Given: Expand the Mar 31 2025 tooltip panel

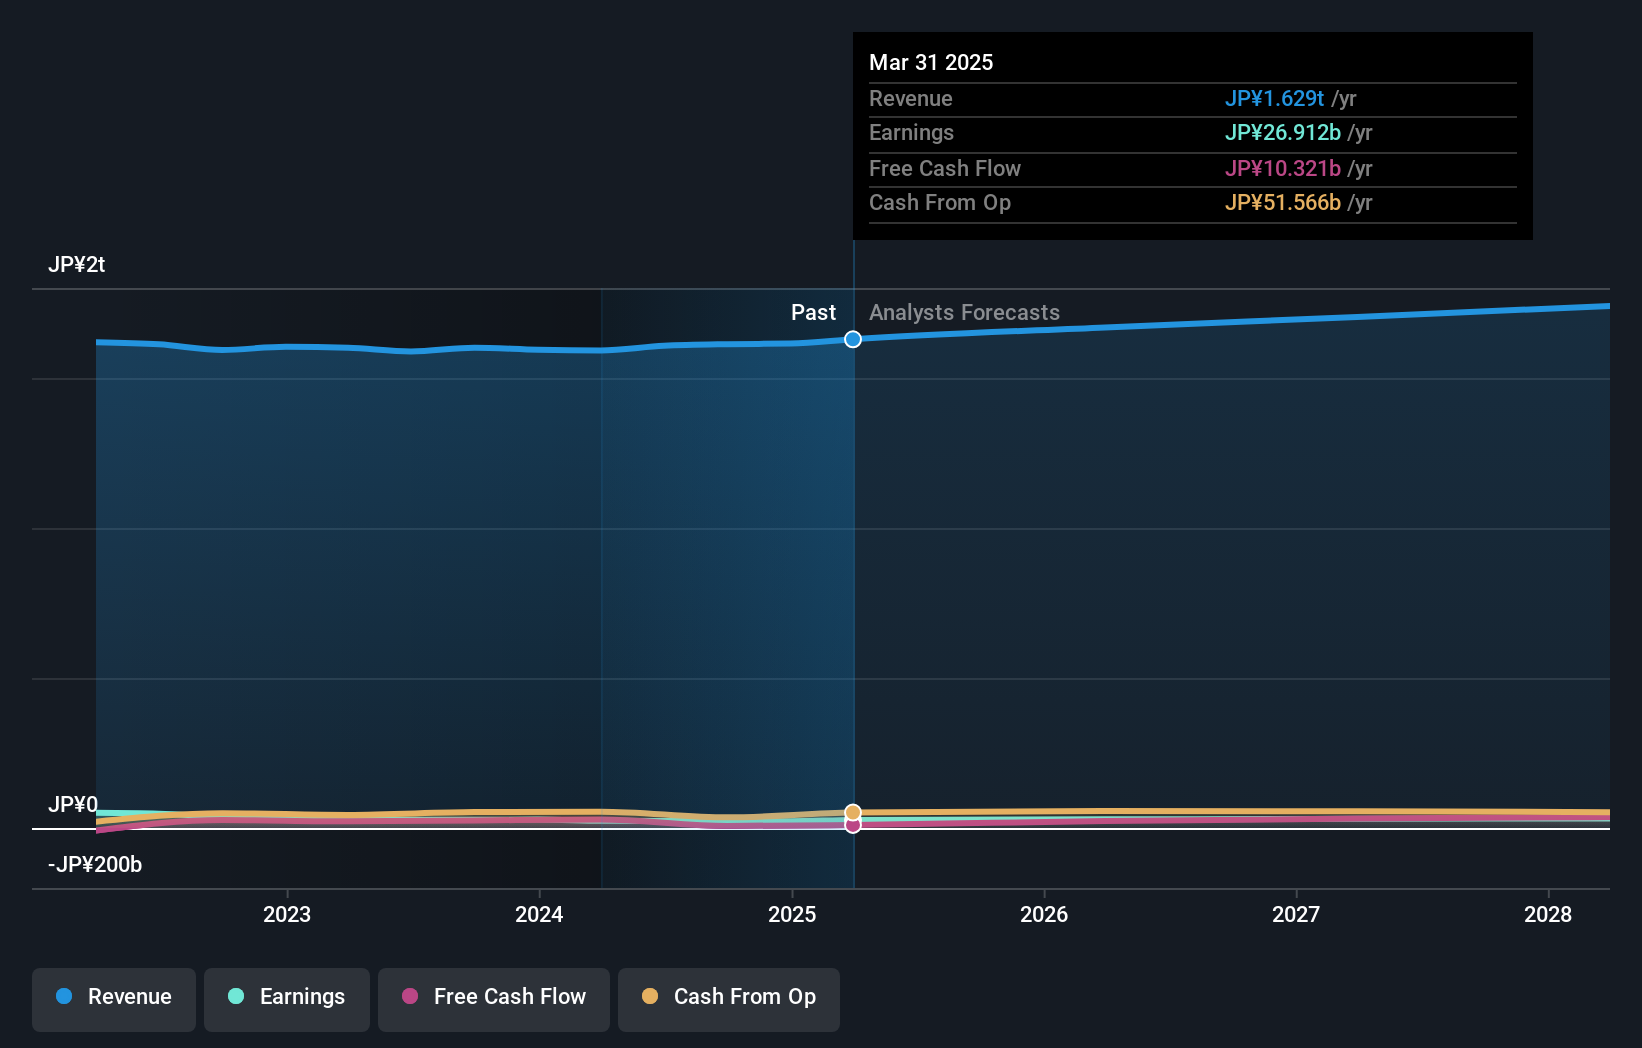Looking at the screenshot, I should [x=1192, y=135].
